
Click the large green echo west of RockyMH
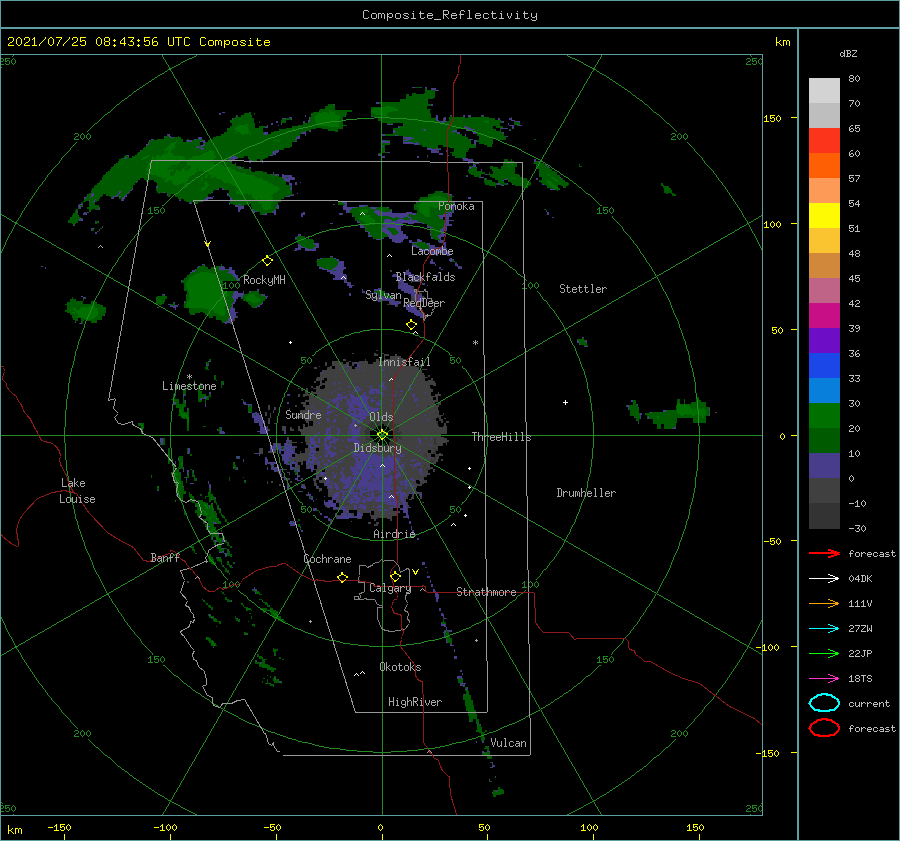(208, 293)
